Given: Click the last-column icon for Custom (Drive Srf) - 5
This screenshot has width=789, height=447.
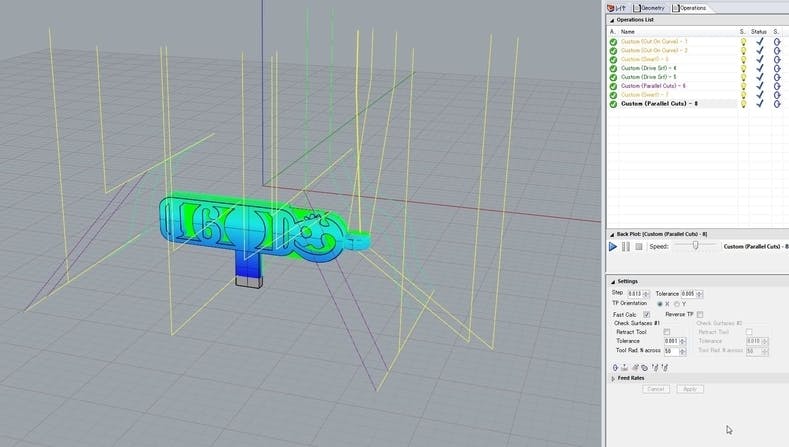Looking at the screenshot, I should 777,77.
